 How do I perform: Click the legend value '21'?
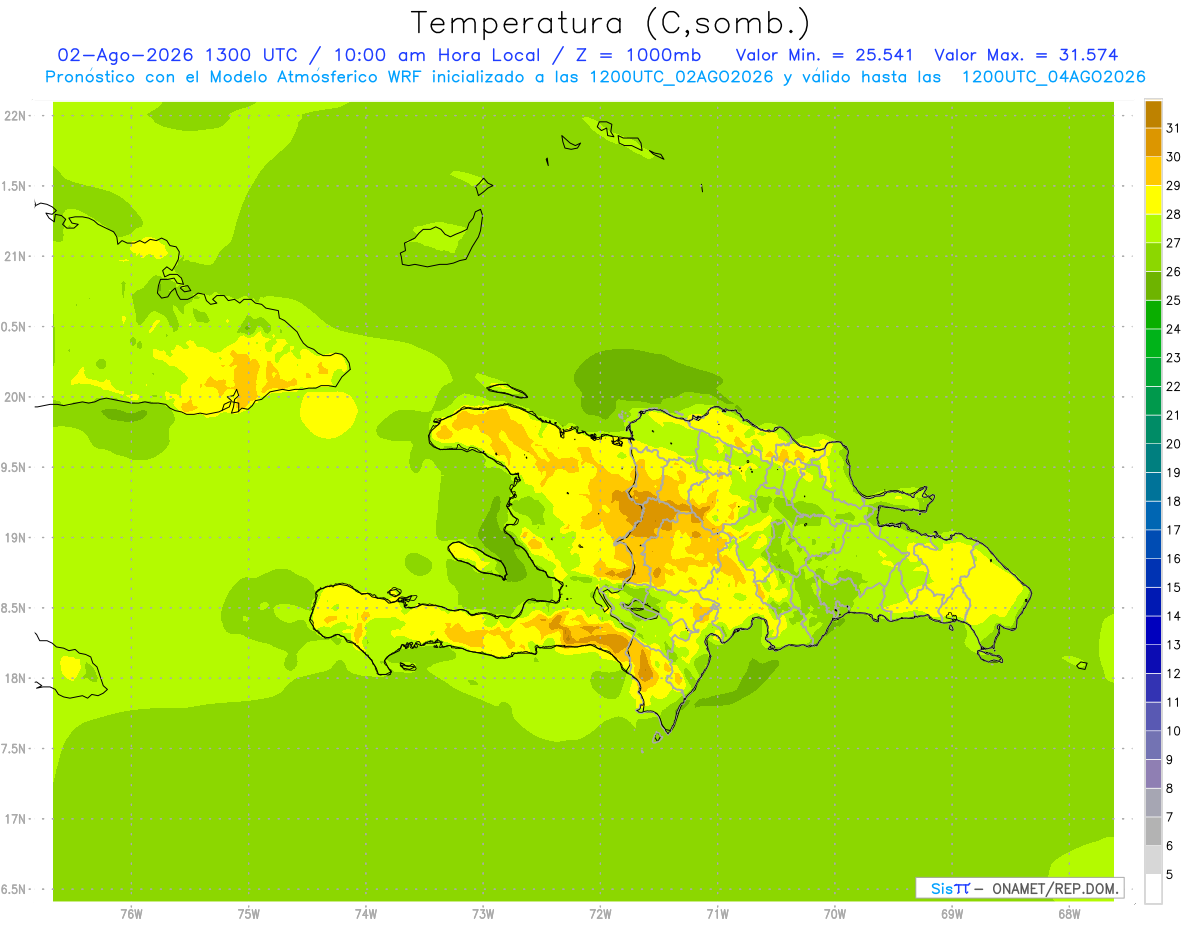pyautogui.click(x=1173, y=415)
